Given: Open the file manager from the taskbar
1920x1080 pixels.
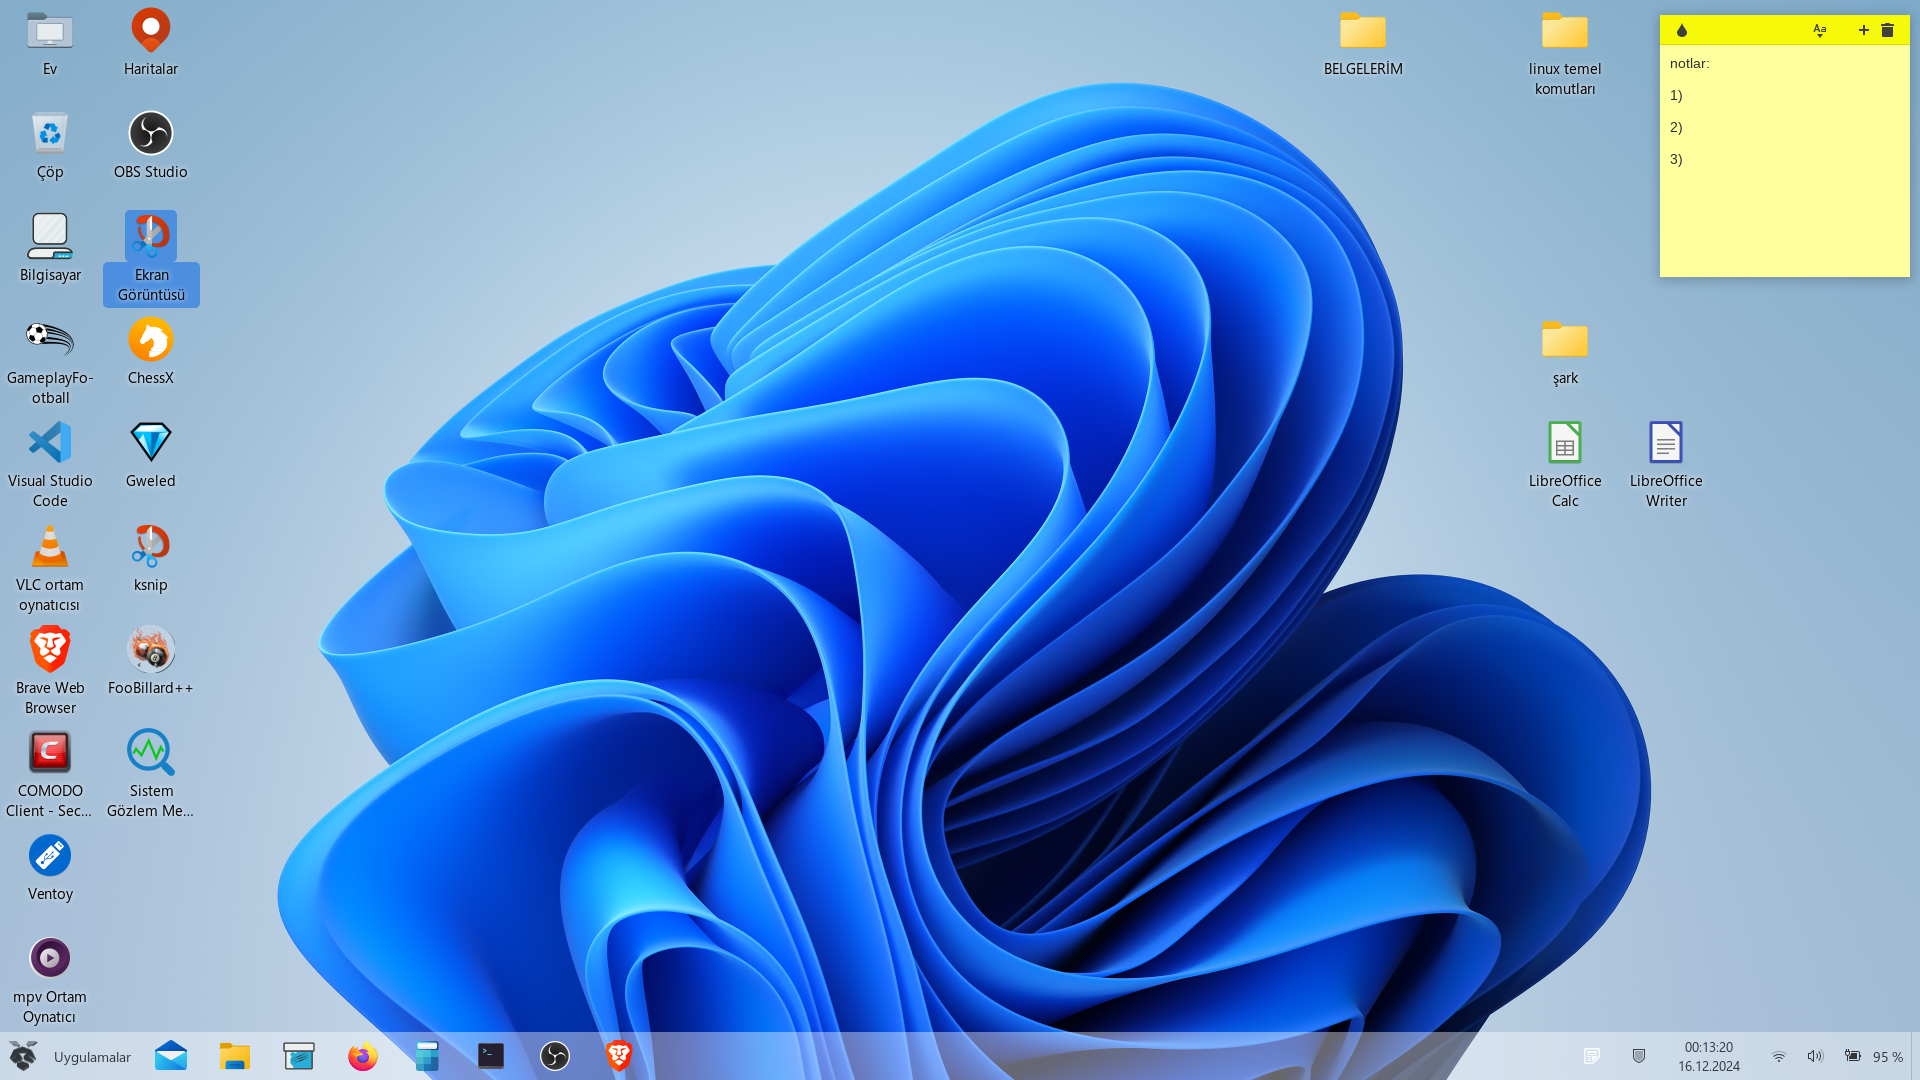Looking at the screenshot, I should point(235,1057).
